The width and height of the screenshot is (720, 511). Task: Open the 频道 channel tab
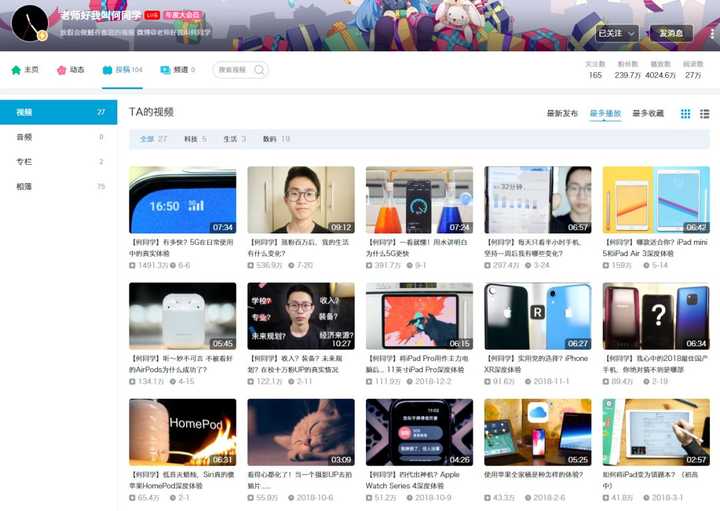pos(177,70)
